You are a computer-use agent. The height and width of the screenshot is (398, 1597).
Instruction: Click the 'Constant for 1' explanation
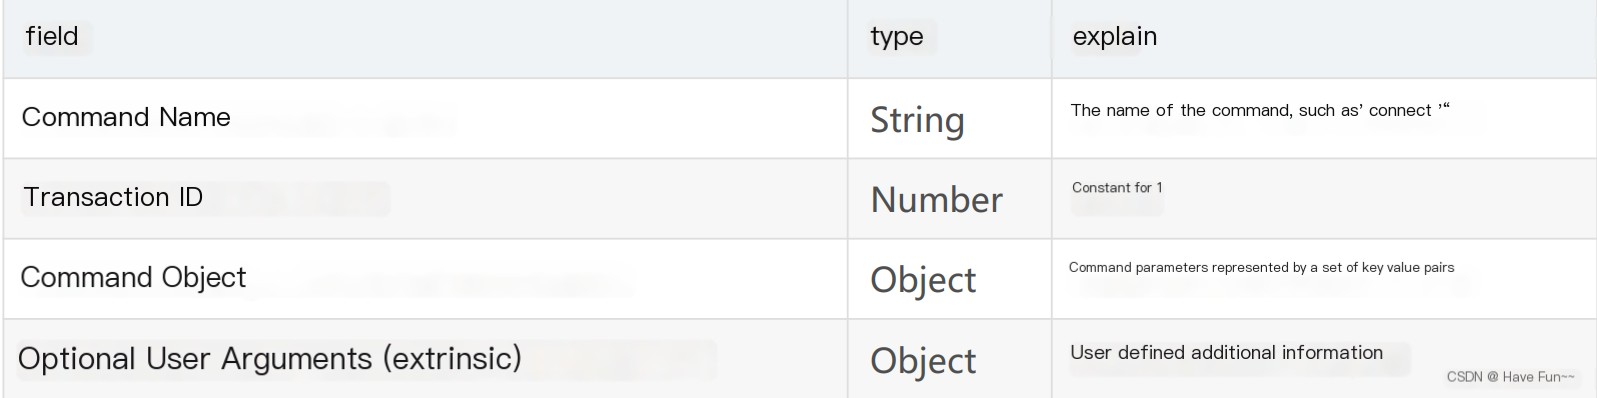pos(1117,188)
